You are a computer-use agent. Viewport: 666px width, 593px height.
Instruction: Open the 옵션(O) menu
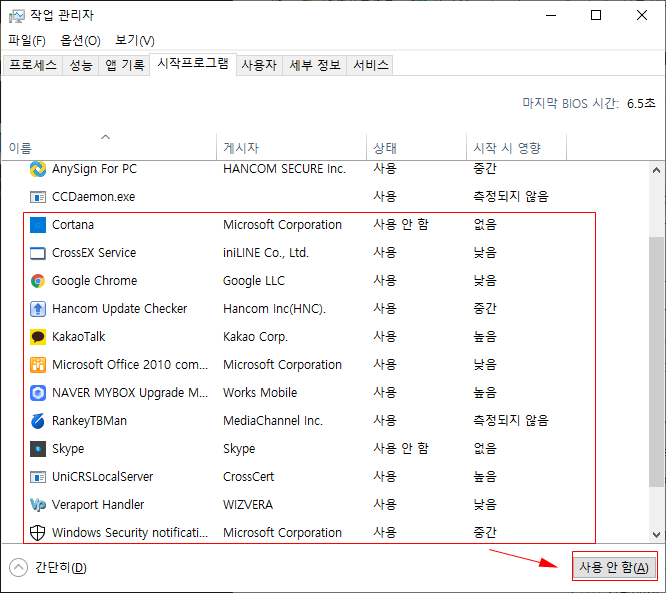click(80, 41)
